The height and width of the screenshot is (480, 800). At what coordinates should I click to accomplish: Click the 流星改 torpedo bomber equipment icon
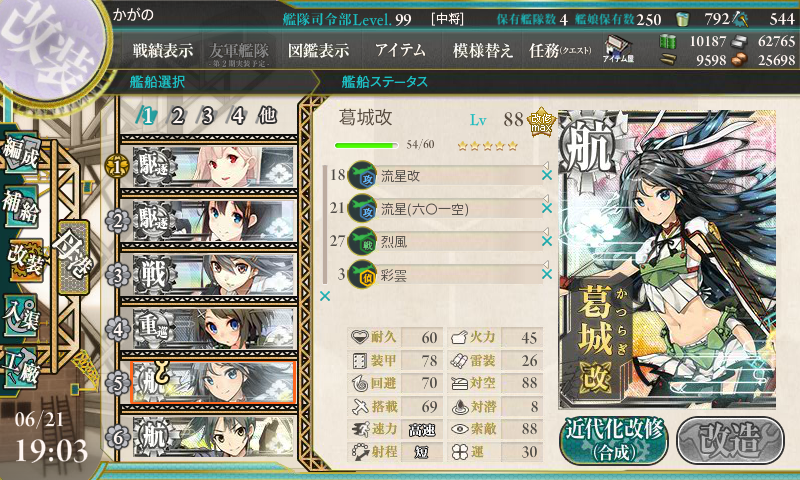(362, 175)
